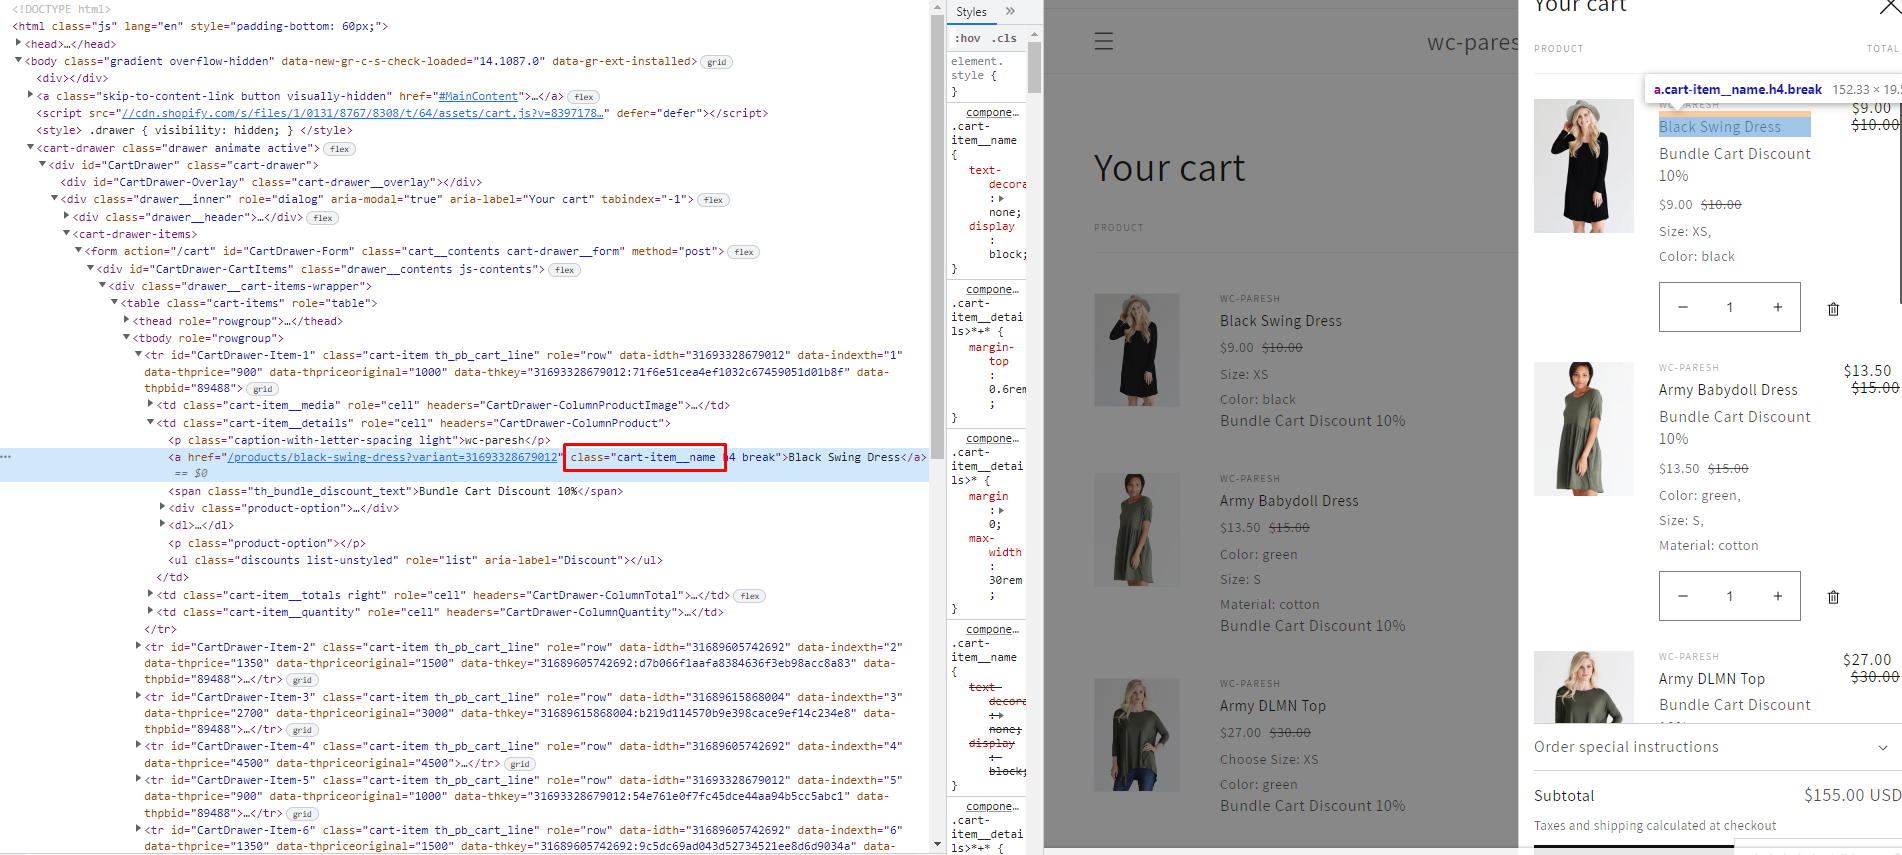Click Army Babydoll Dress quantity input field
The height and width of the screenshot is (855, 1902).
1730,596
